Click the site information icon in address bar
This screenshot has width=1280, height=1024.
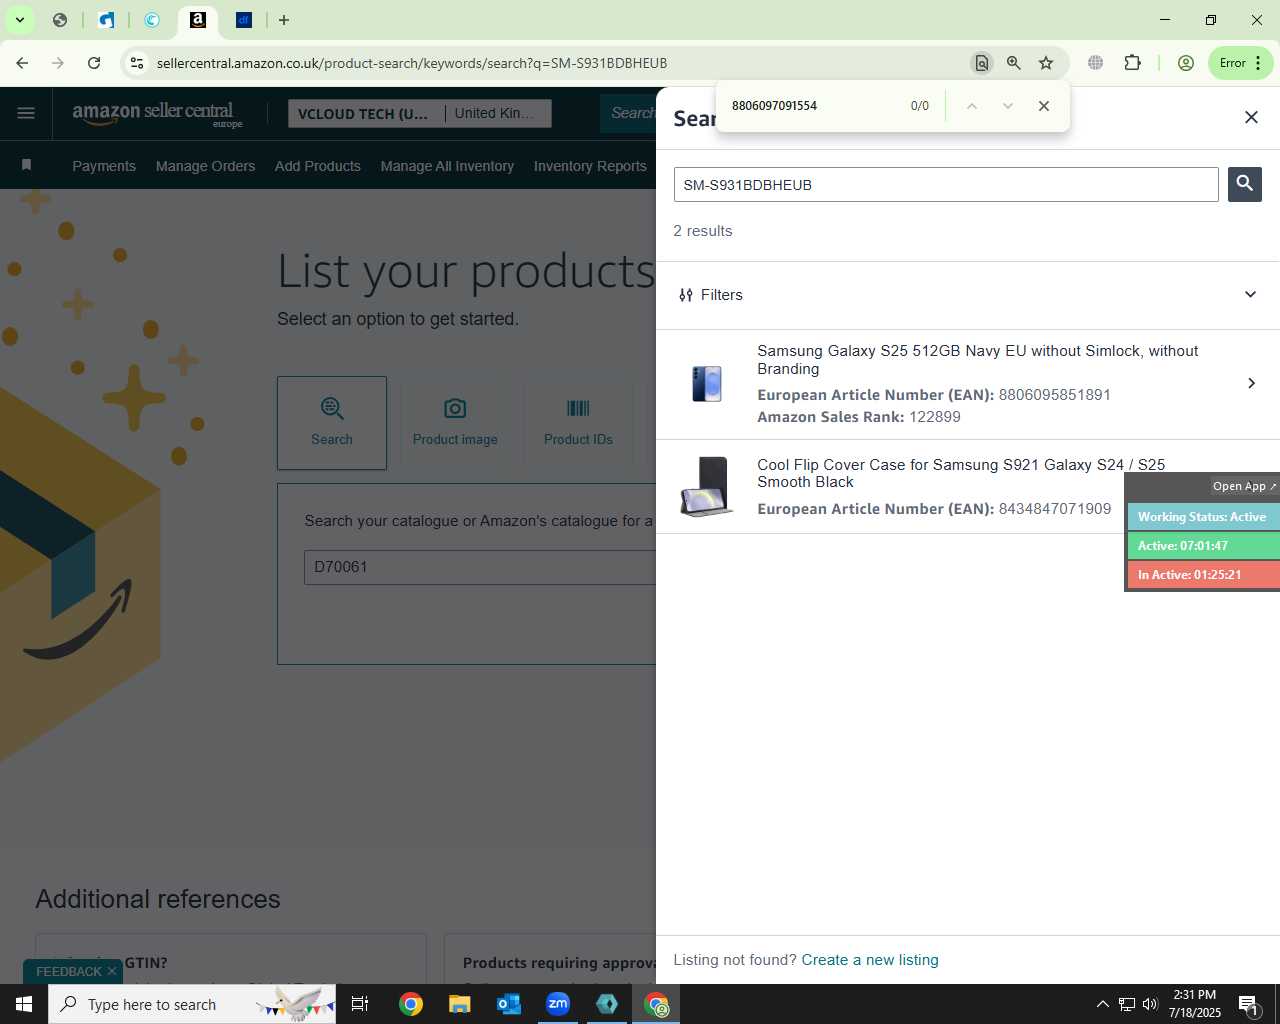pyautogui.click(x=137, y=63)
